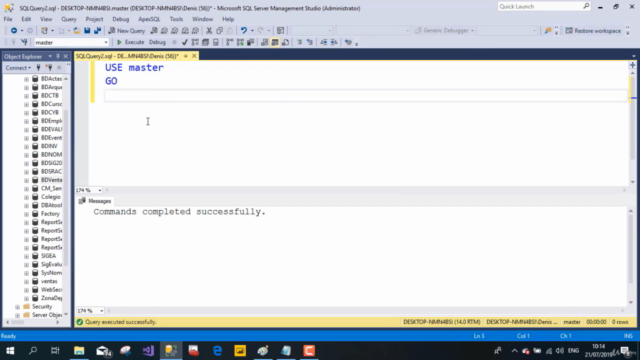Expand the Factory database node
Screen dimensions: 640x360
click(27, 214)
